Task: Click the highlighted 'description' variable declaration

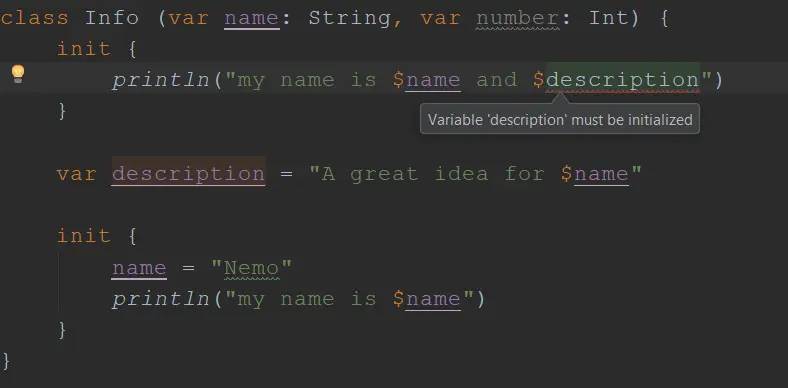Action: coord(188,173)
